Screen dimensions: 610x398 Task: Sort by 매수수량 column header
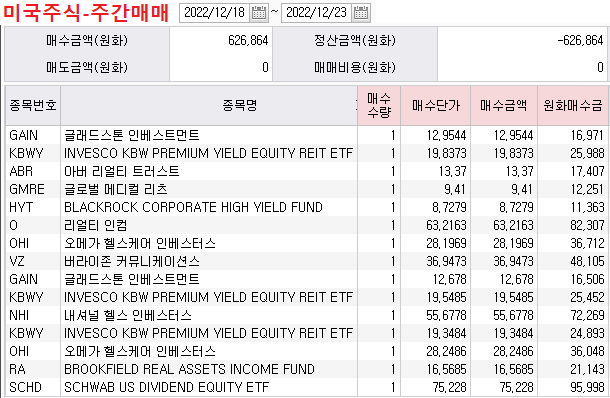(379, 105)
